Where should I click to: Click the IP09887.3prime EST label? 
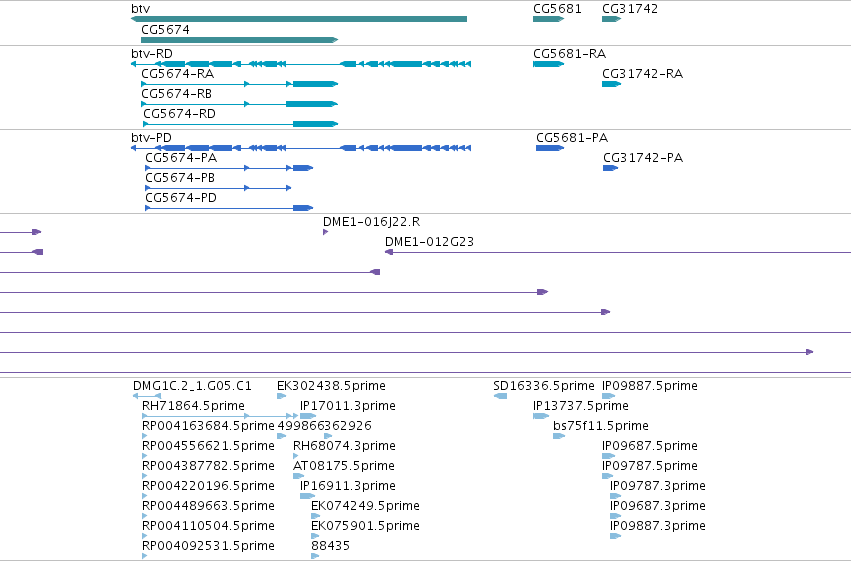click(x=658, y=527)
